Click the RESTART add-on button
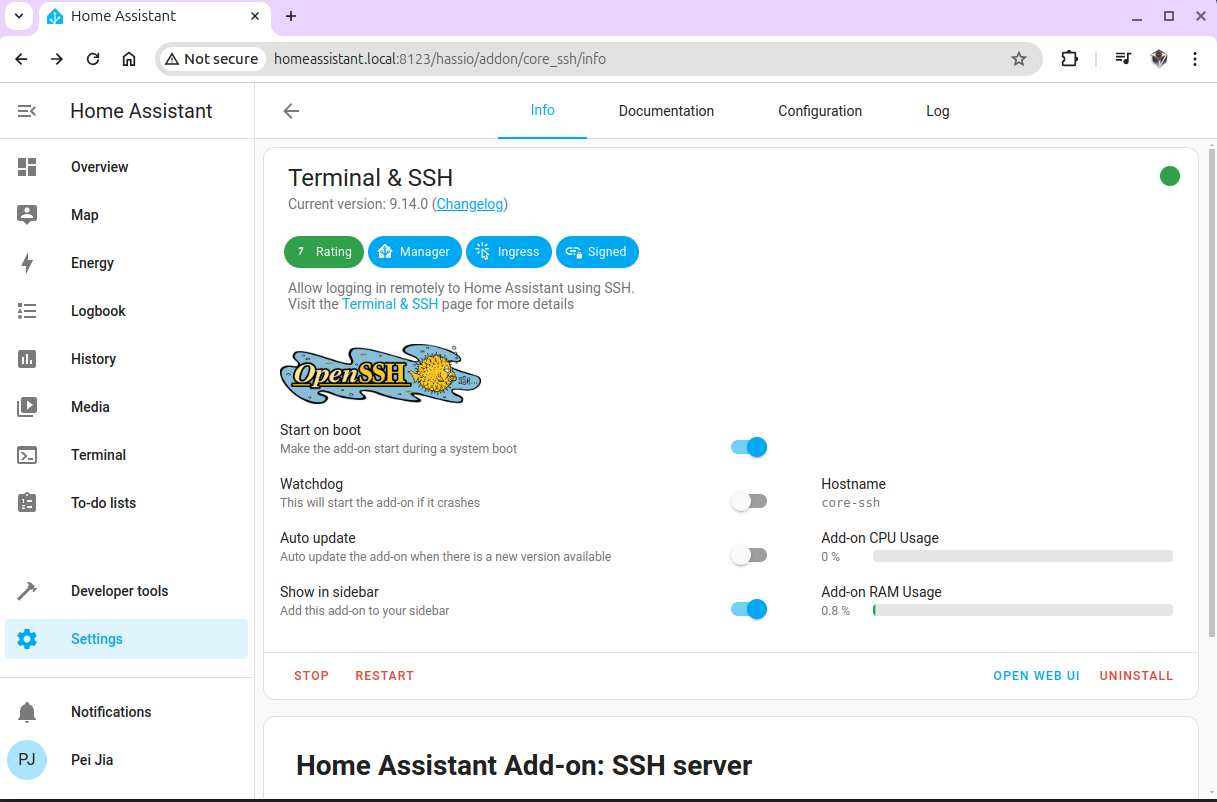The height and width of the screenshot is (802, 1217). pyautogui.click(x=385, y=676)
